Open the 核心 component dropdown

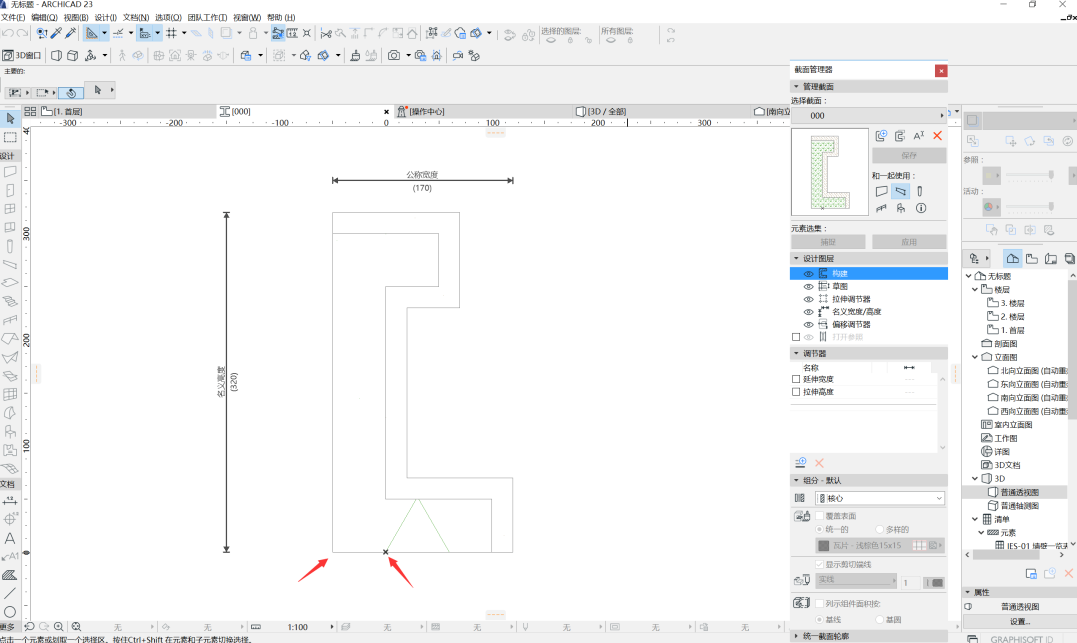coord(880,498)
